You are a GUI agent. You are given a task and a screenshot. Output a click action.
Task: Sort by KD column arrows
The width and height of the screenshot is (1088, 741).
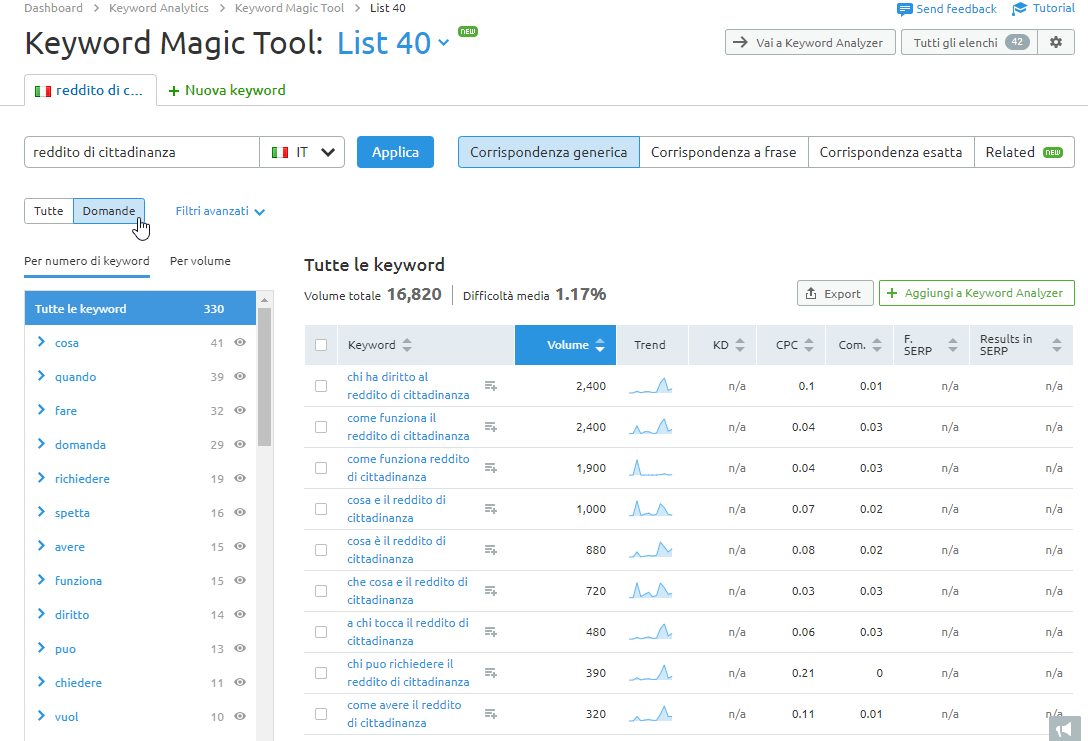(740, 345)
